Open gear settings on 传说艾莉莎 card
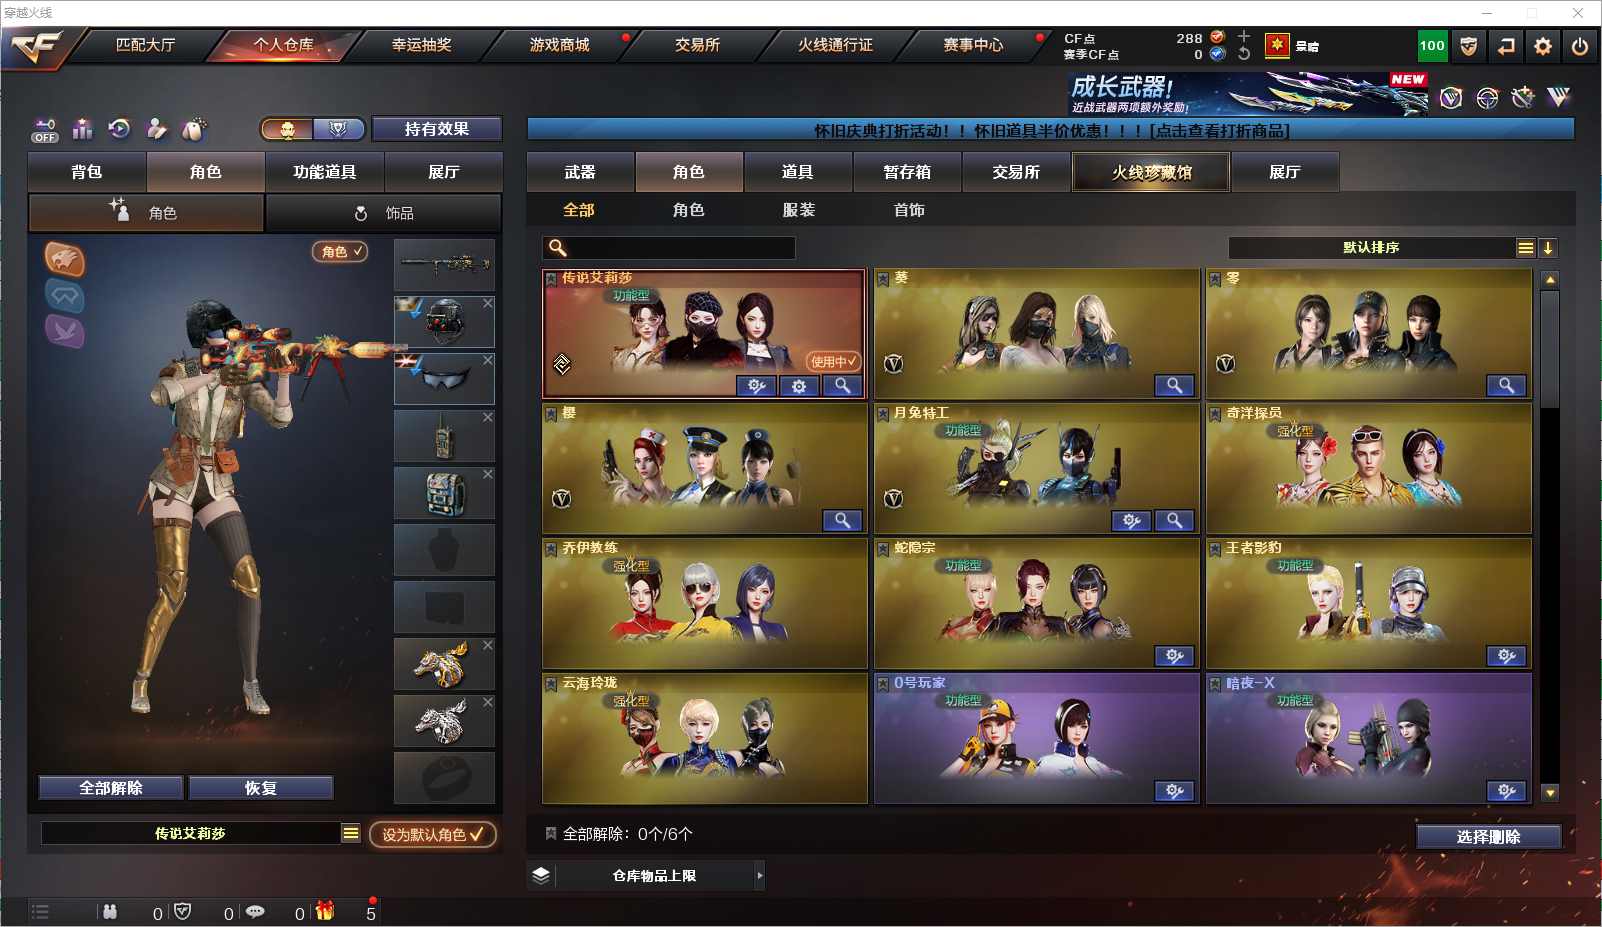The height and width of the screenshot is (927, 1602). (799, 386)
